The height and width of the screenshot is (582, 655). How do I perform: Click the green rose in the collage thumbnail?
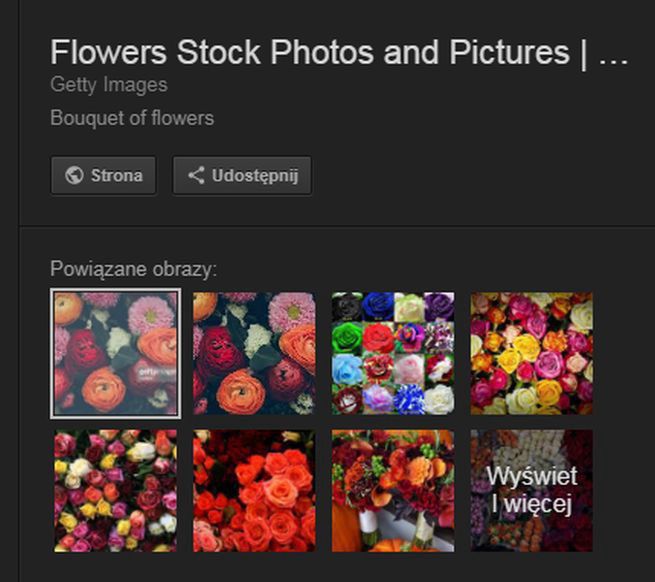click(x=348, y=336)
